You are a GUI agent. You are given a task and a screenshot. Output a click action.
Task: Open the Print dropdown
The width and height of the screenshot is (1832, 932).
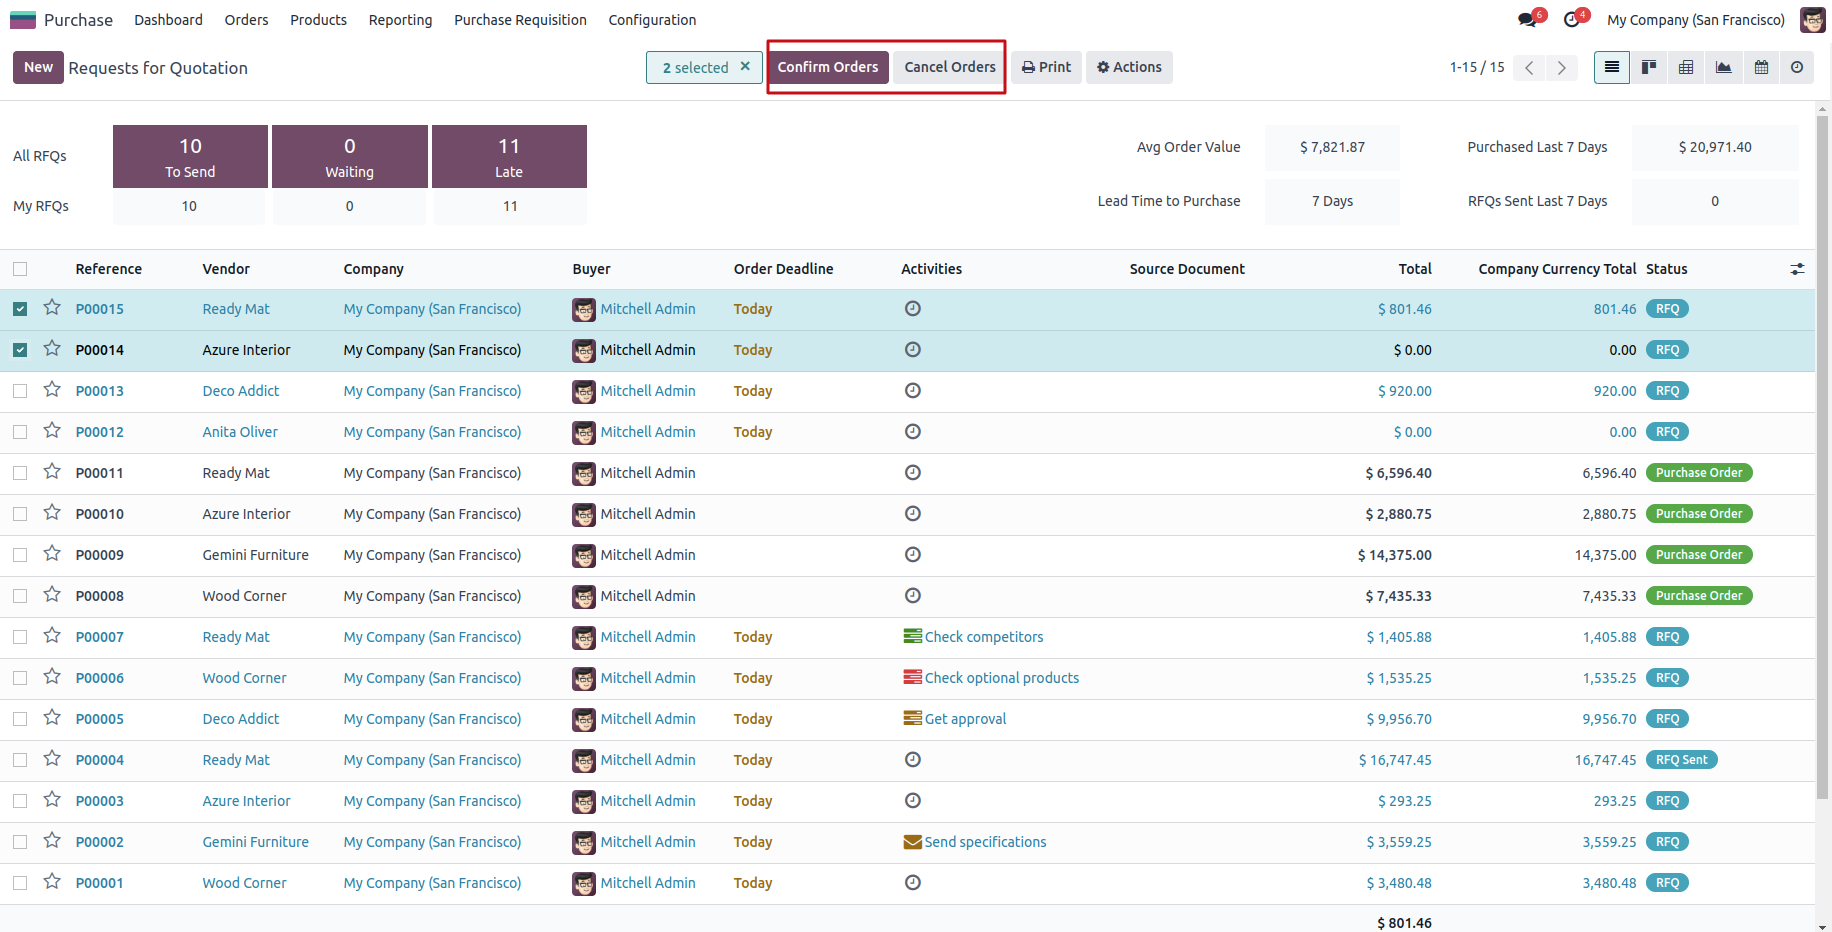1046,67
